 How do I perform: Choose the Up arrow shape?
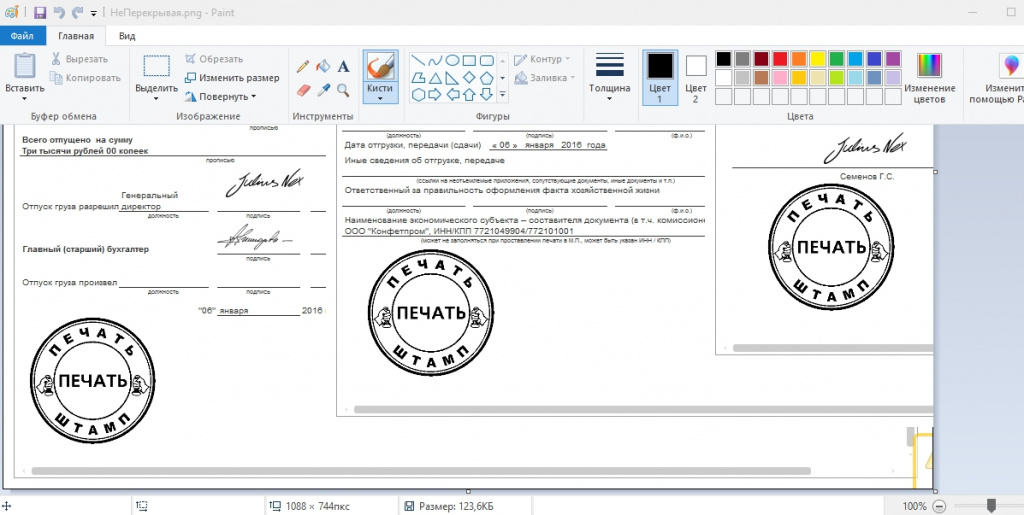click(x=469, y=95)
